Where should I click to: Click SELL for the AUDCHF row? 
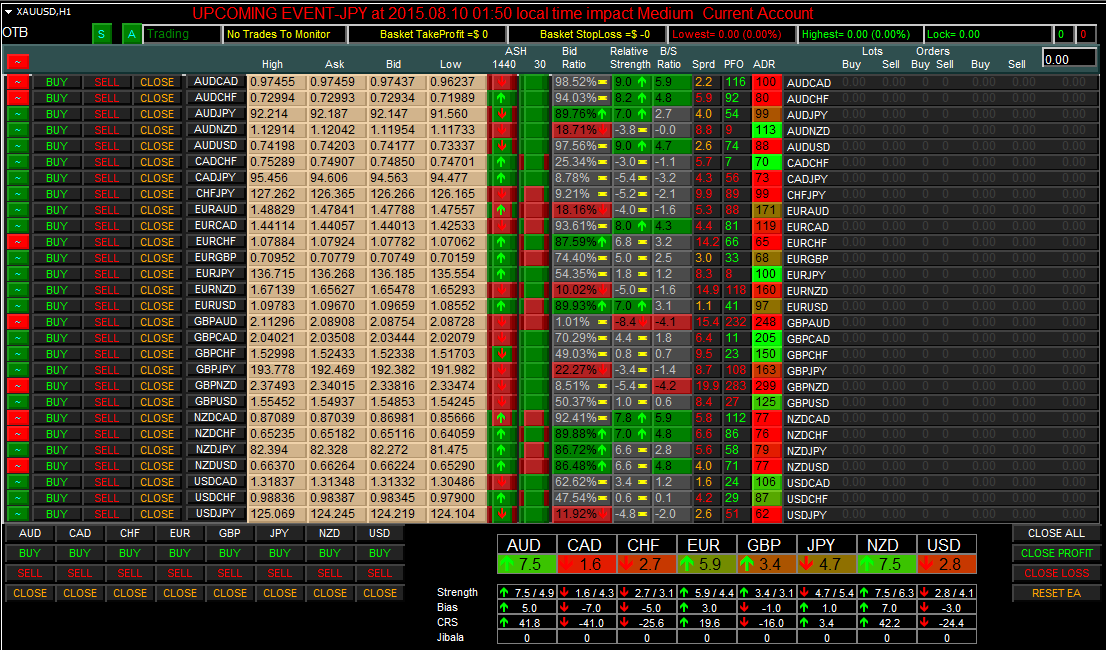107,98
